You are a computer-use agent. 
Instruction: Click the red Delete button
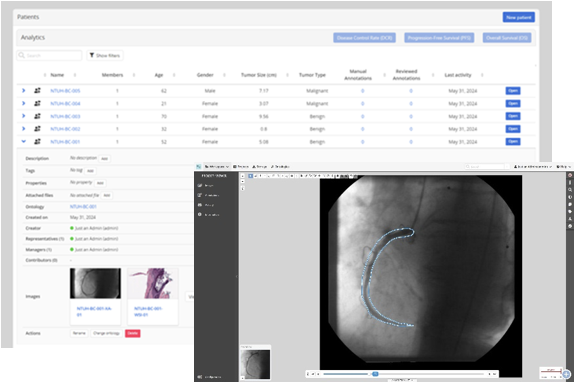133,333
